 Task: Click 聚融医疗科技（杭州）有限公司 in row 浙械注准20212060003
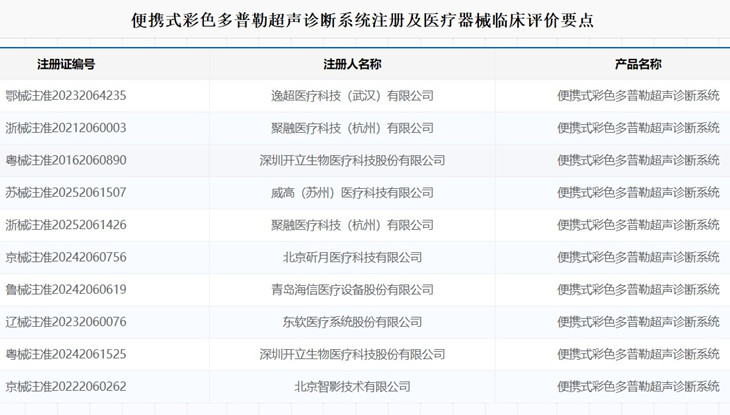pos(352,128)
